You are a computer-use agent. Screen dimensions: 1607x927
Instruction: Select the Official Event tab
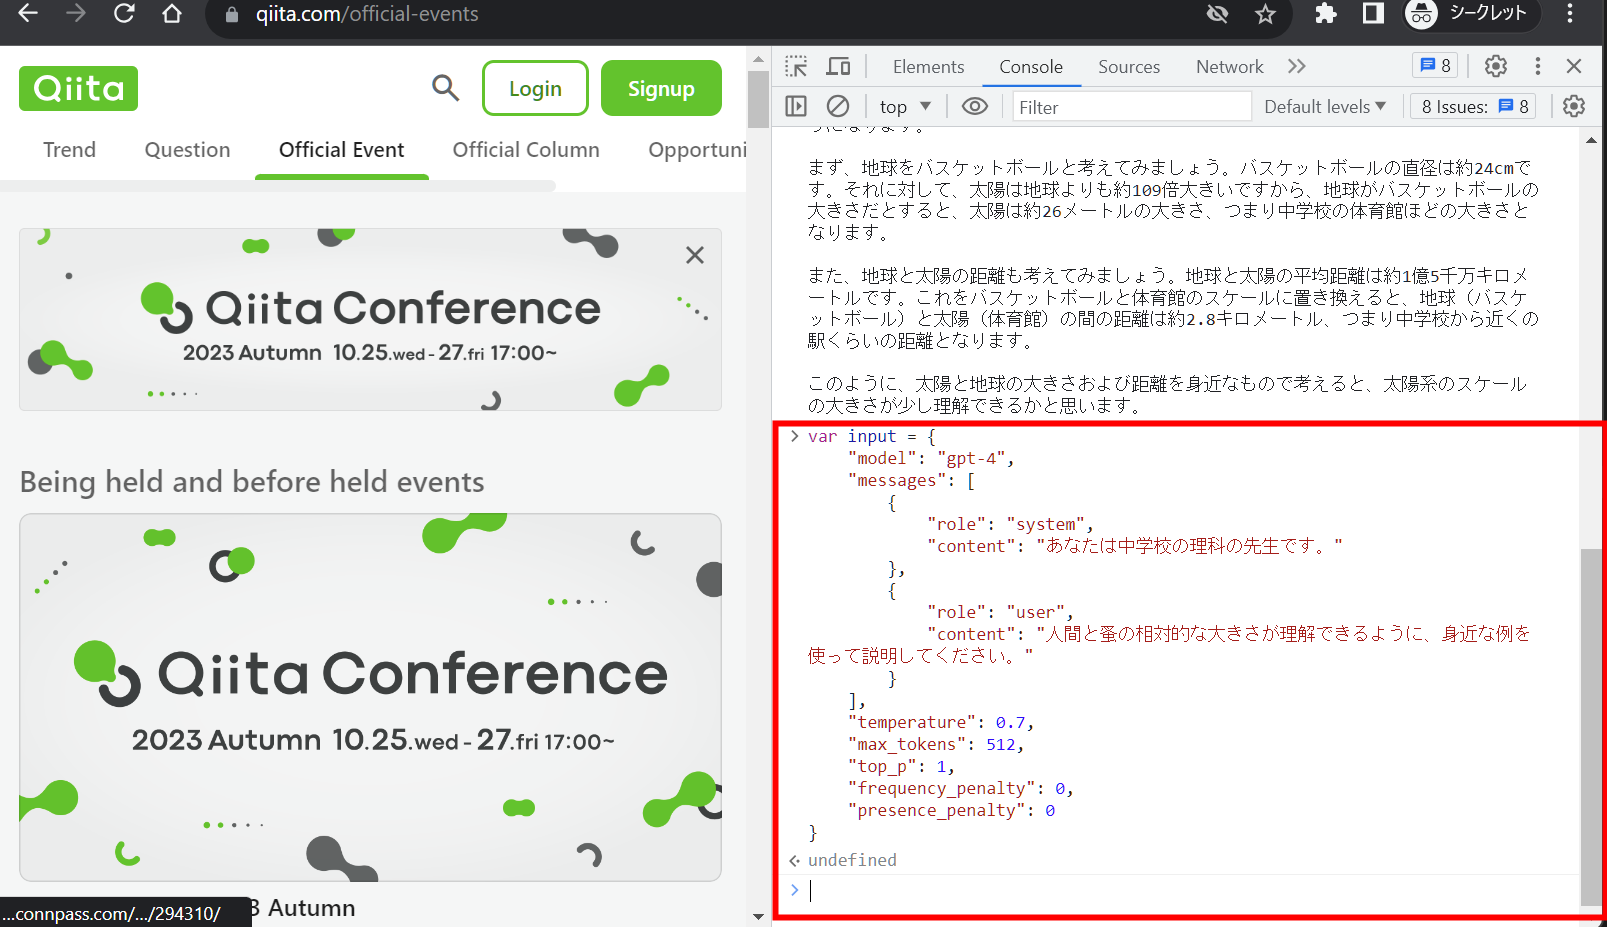(x=342, y=150)
